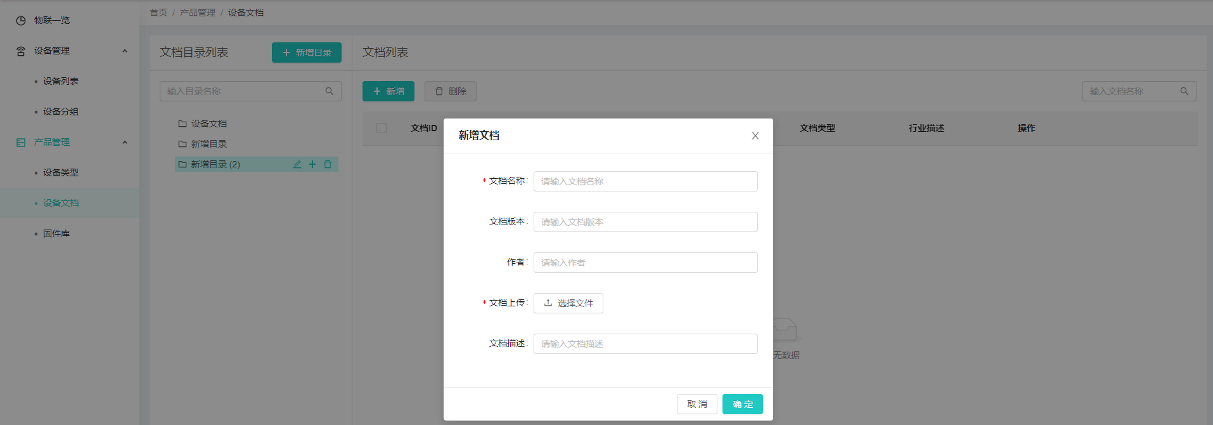Click the 文档版本 input field
The image size is (1213, 425).
[x=645, y=222]
